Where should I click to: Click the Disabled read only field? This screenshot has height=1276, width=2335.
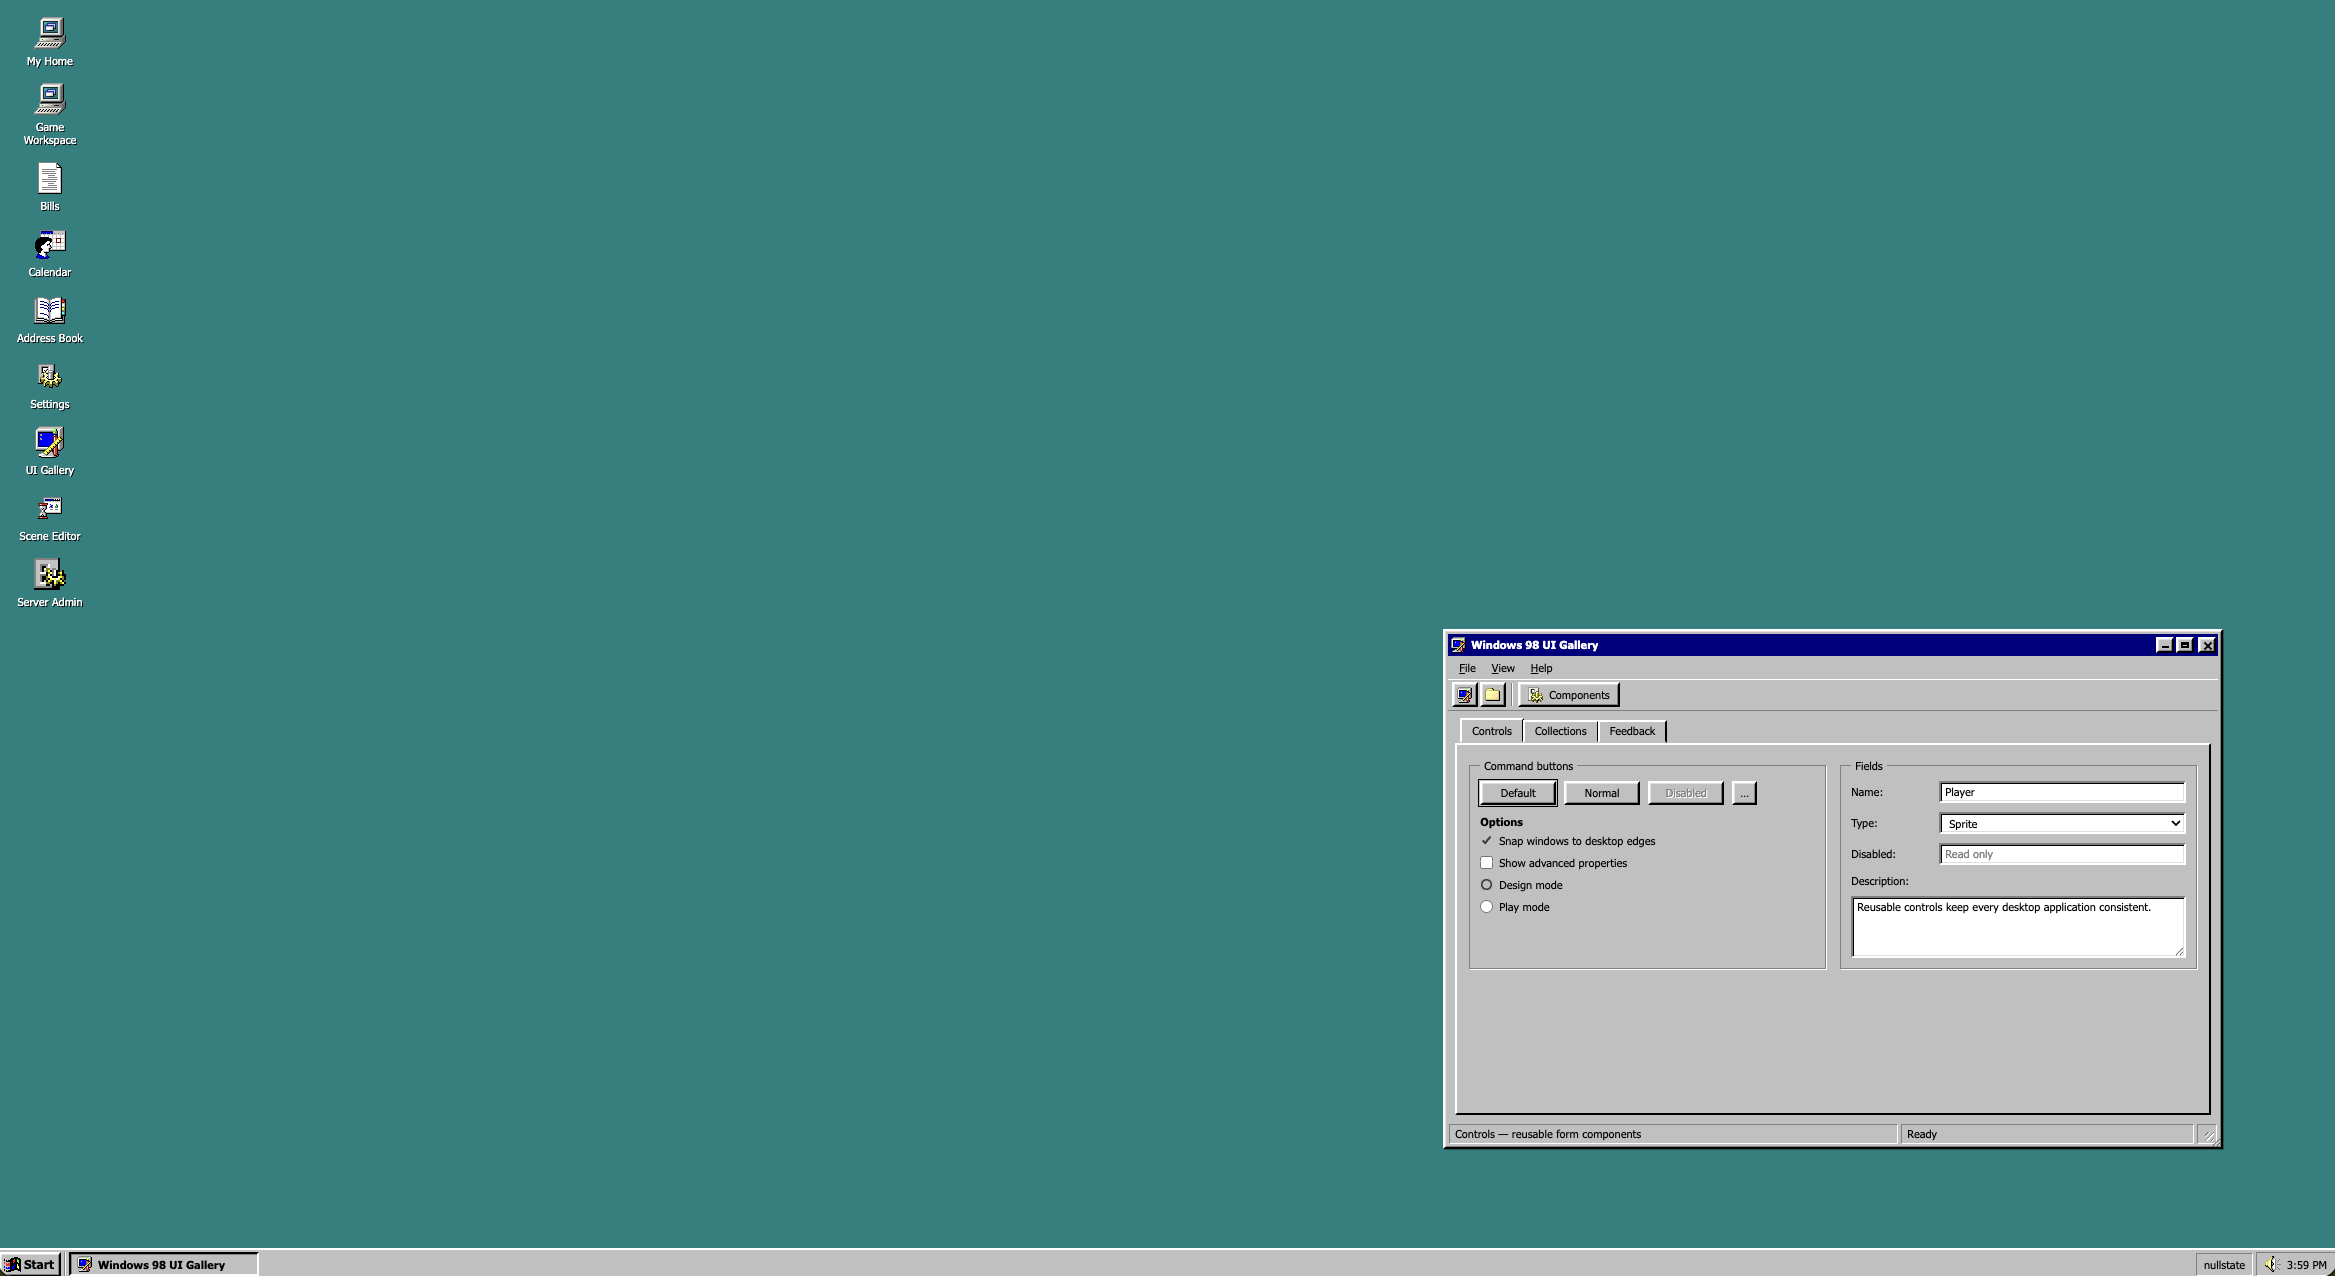[2062, 854]
